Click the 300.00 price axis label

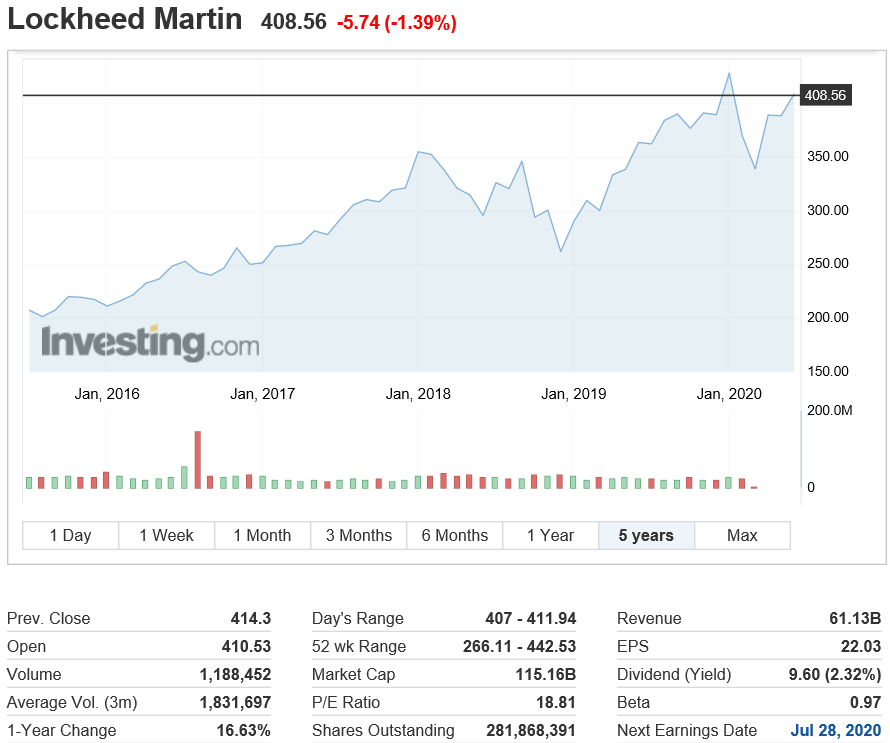pos(828,210)
